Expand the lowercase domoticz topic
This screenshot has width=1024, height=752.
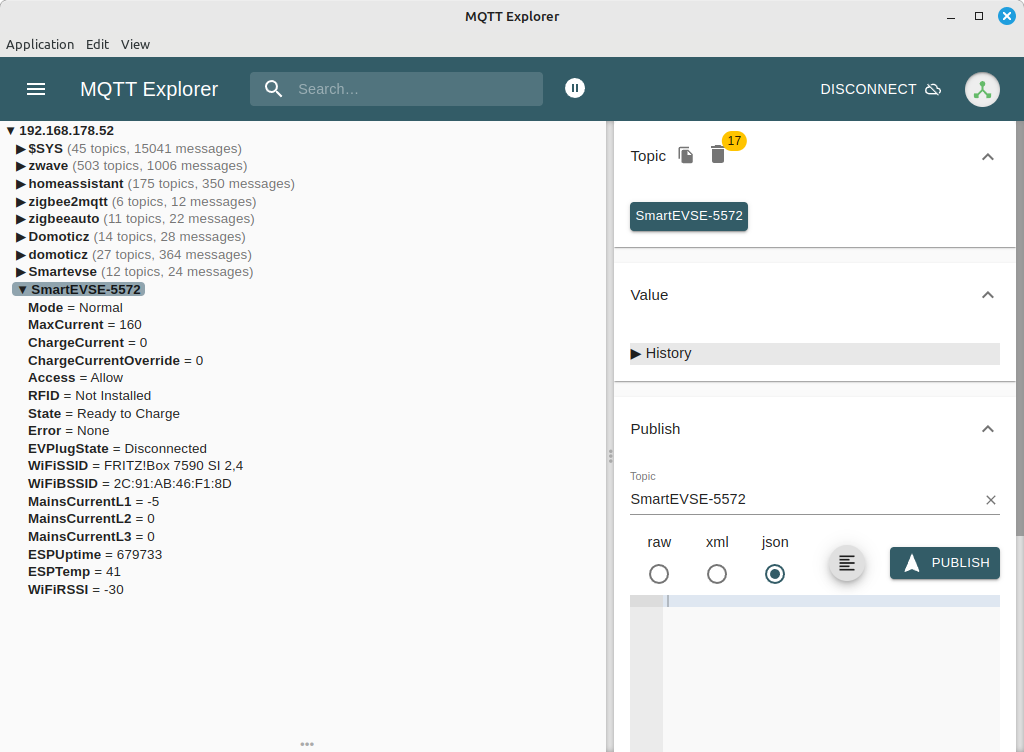(20, 255)
